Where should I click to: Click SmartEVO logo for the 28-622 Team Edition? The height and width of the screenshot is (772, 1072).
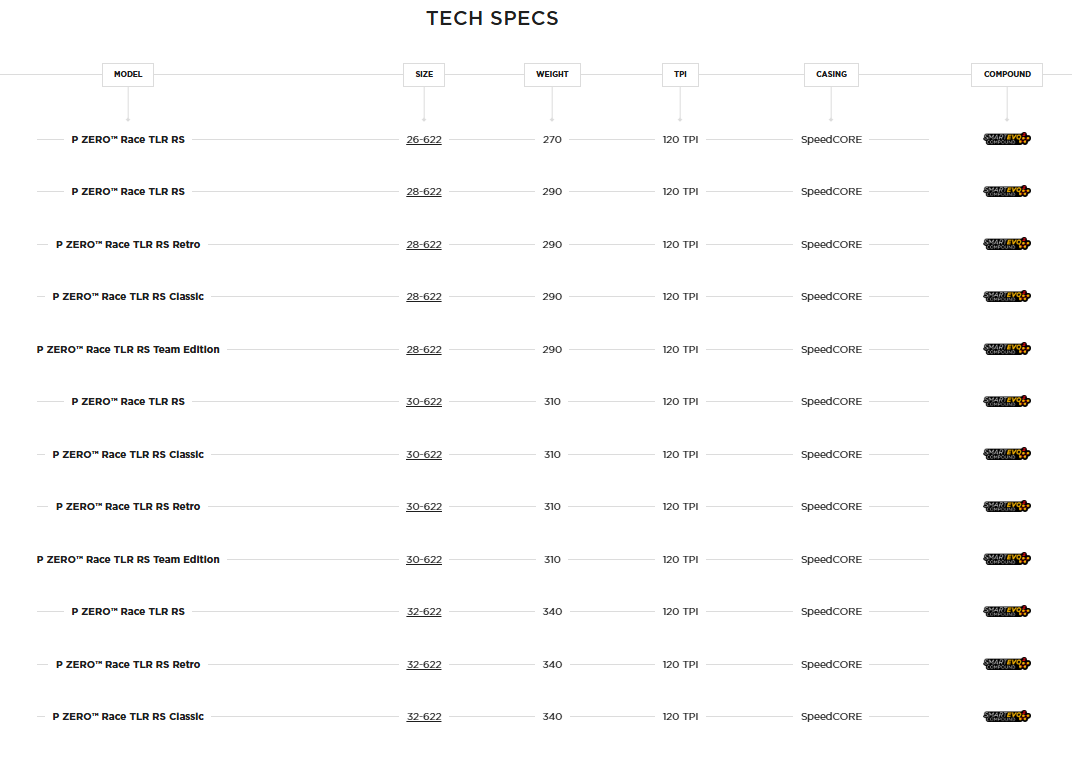(x=1006, y=350)
